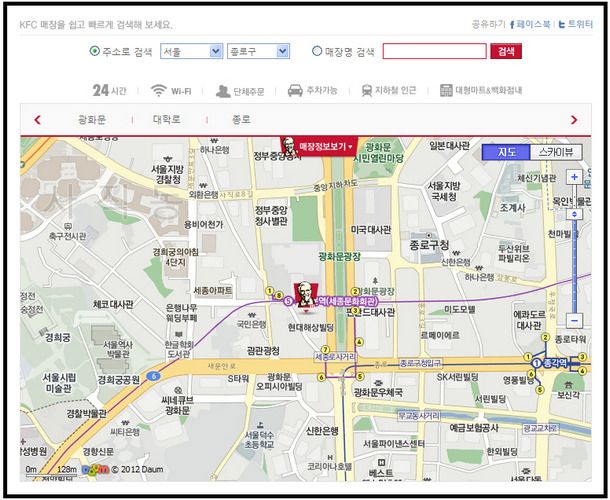
Task: Click the 광화문우체국 map label
Action: [x=378, y=392]
